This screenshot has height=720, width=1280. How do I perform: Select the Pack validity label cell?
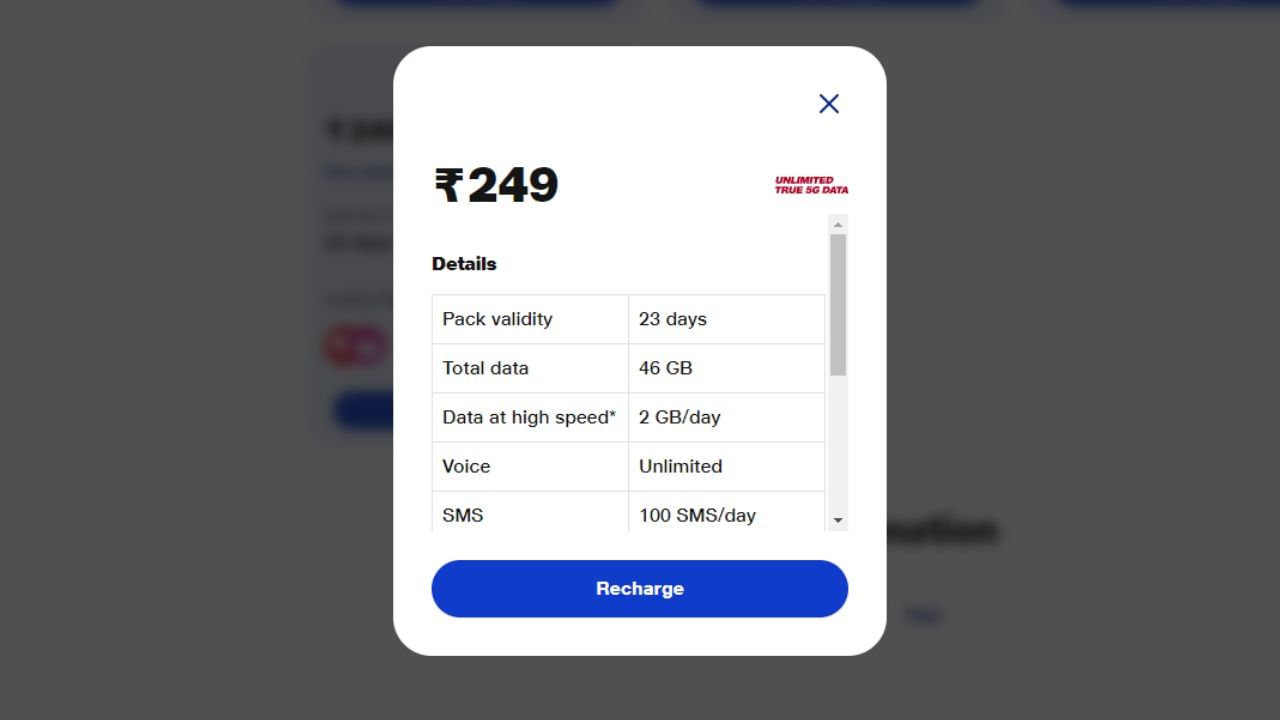530,319
